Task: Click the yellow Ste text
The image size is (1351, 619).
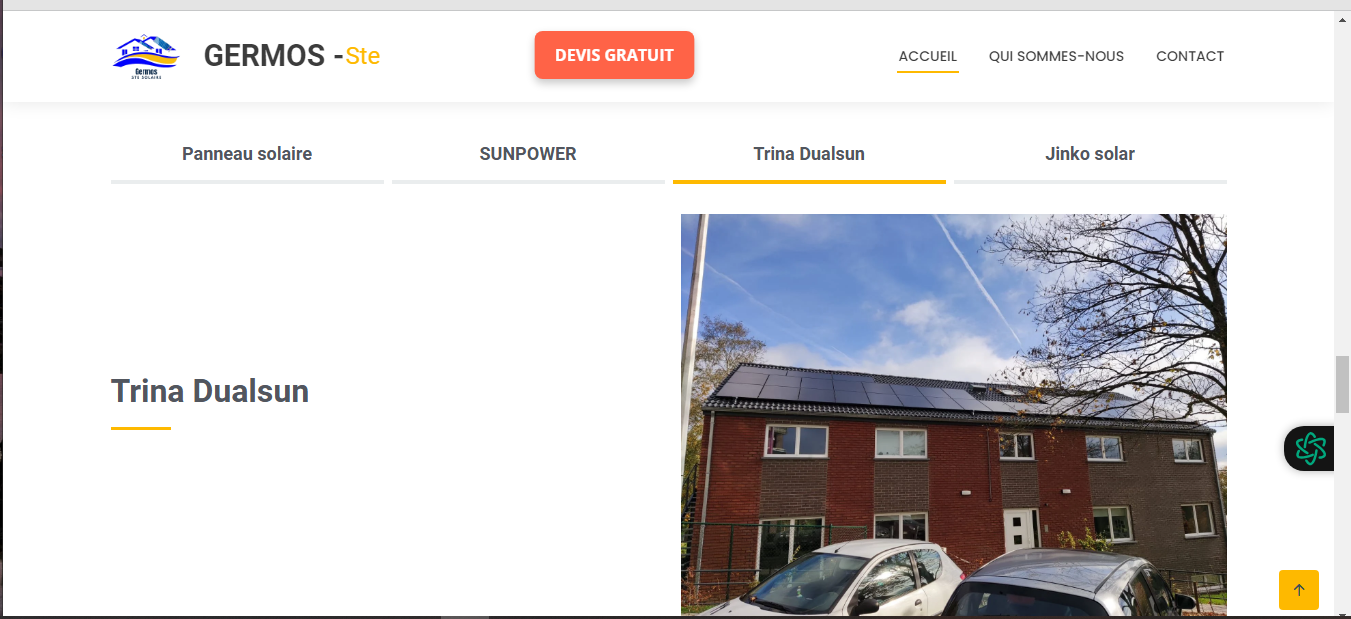Action: pyautogui.click(x=363, y=57)
